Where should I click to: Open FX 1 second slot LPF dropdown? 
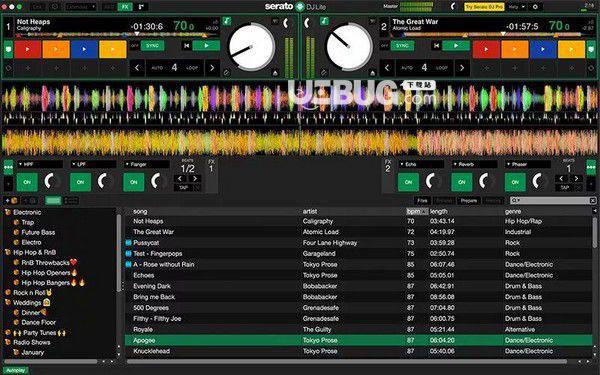tap(93, 164)
